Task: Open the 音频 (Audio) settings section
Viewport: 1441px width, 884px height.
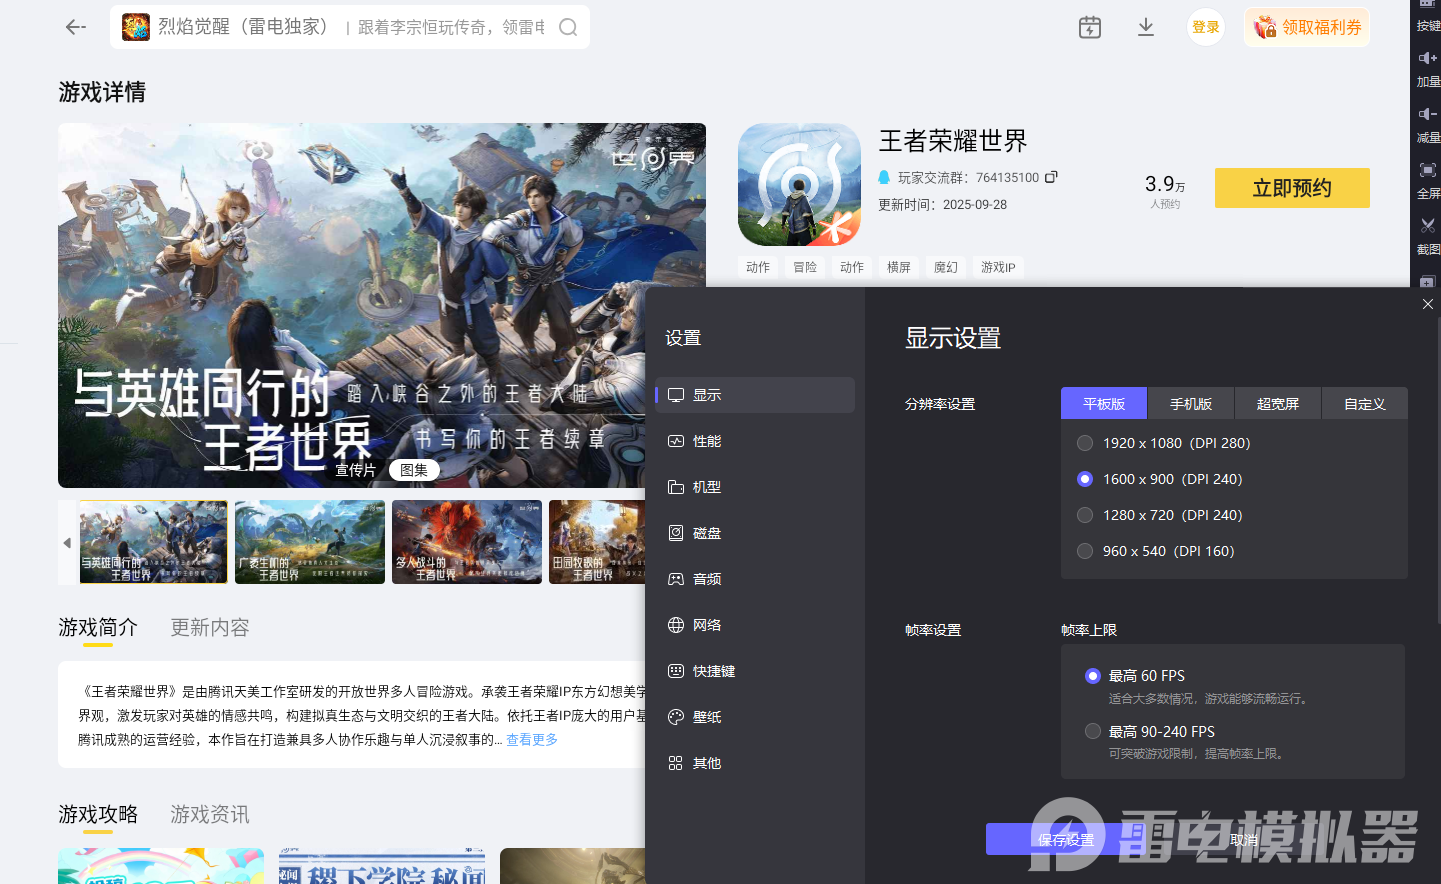Action: coord(707,578)
